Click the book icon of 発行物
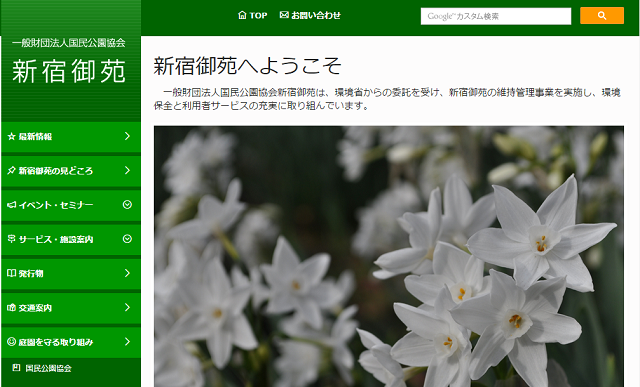The height and width of the screenshot is (387, 640). (11, 273)
